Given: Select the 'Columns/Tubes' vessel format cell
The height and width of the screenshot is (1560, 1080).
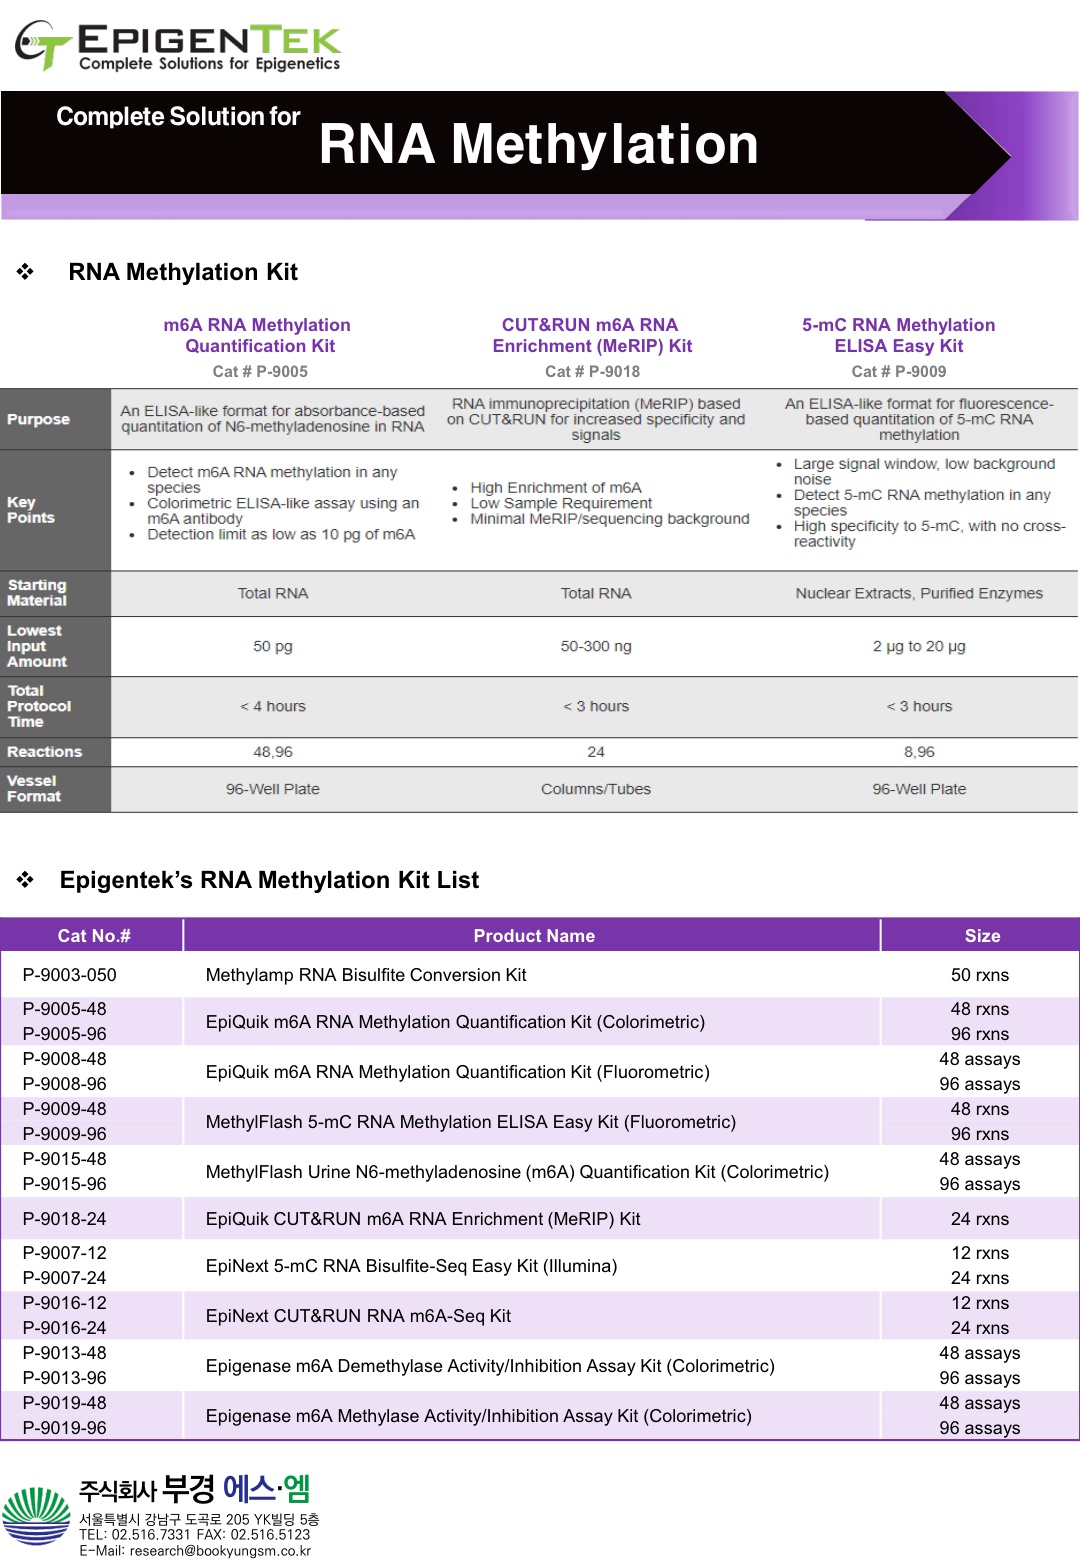Looking at the screenshot, I should pos(596,789).
